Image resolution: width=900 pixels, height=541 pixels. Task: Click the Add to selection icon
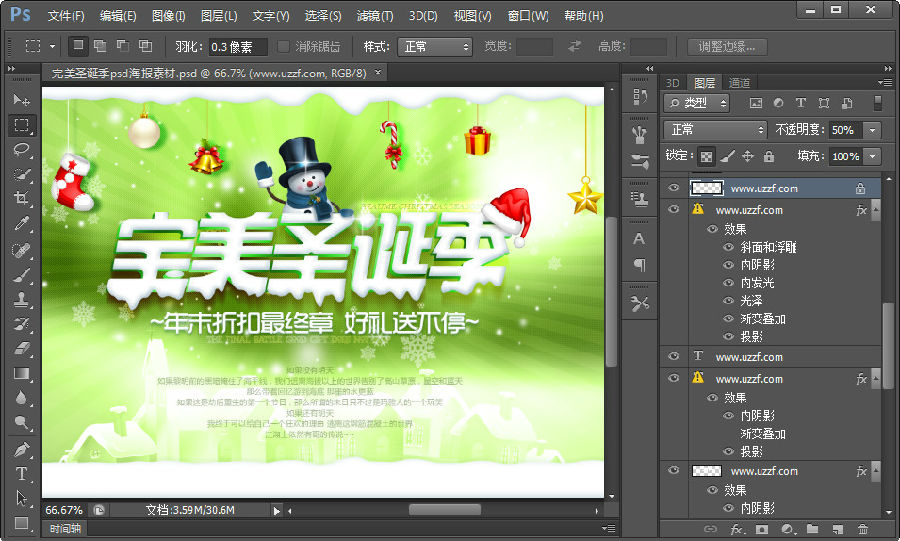(x=100, y=46)
